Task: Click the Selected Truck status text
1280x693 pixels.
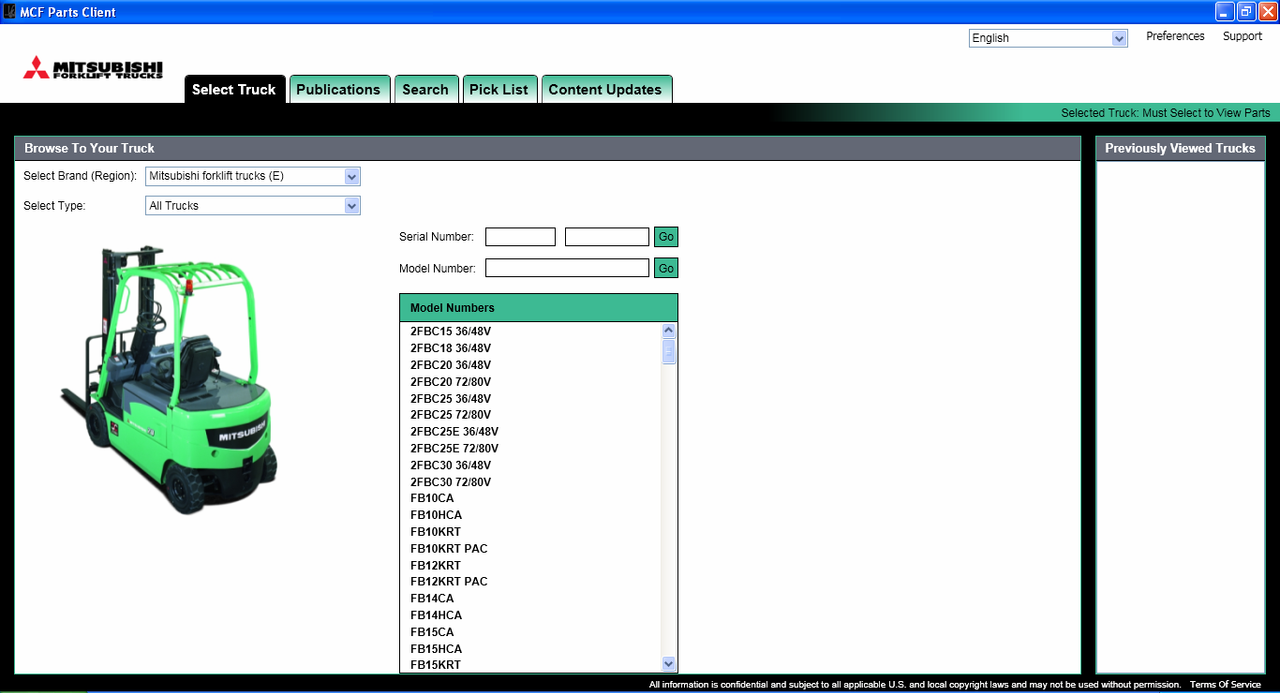Action: [1165, 113]
